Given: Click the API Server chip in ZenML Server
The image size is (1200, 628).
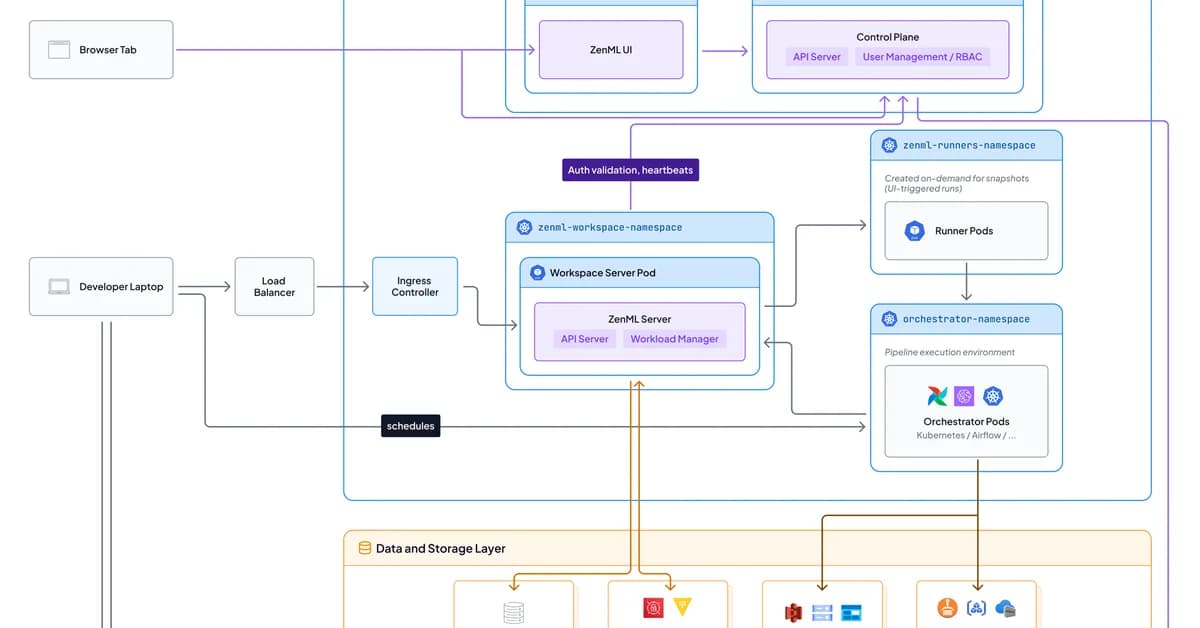Looking at the screenshot, I should tap(585, 339).
